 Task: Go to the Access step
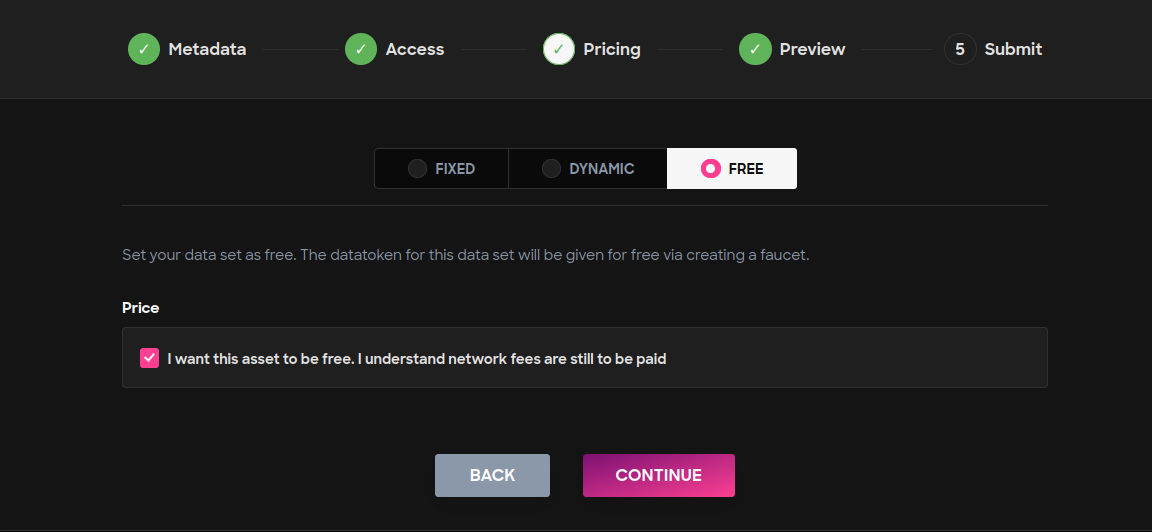(415, 49)
